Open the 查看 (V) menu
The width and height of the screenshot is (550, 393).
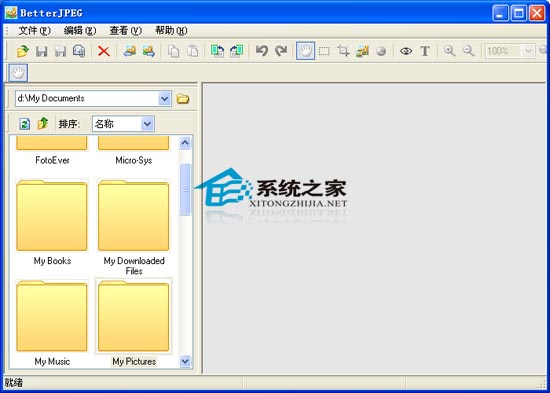point(126,31)
